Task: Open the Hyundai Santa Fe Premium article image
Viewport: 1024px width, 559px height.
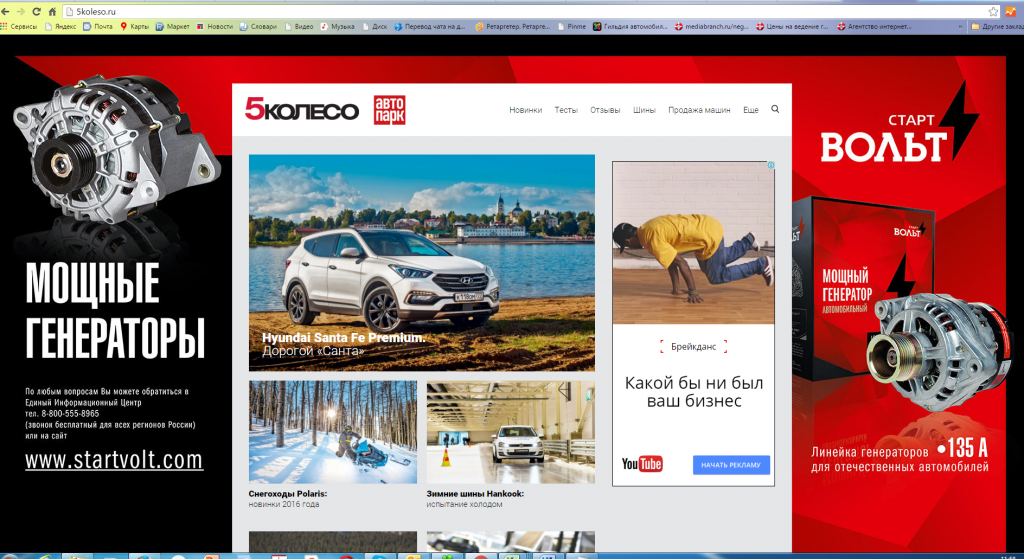Action: click(x=422, y=263)
